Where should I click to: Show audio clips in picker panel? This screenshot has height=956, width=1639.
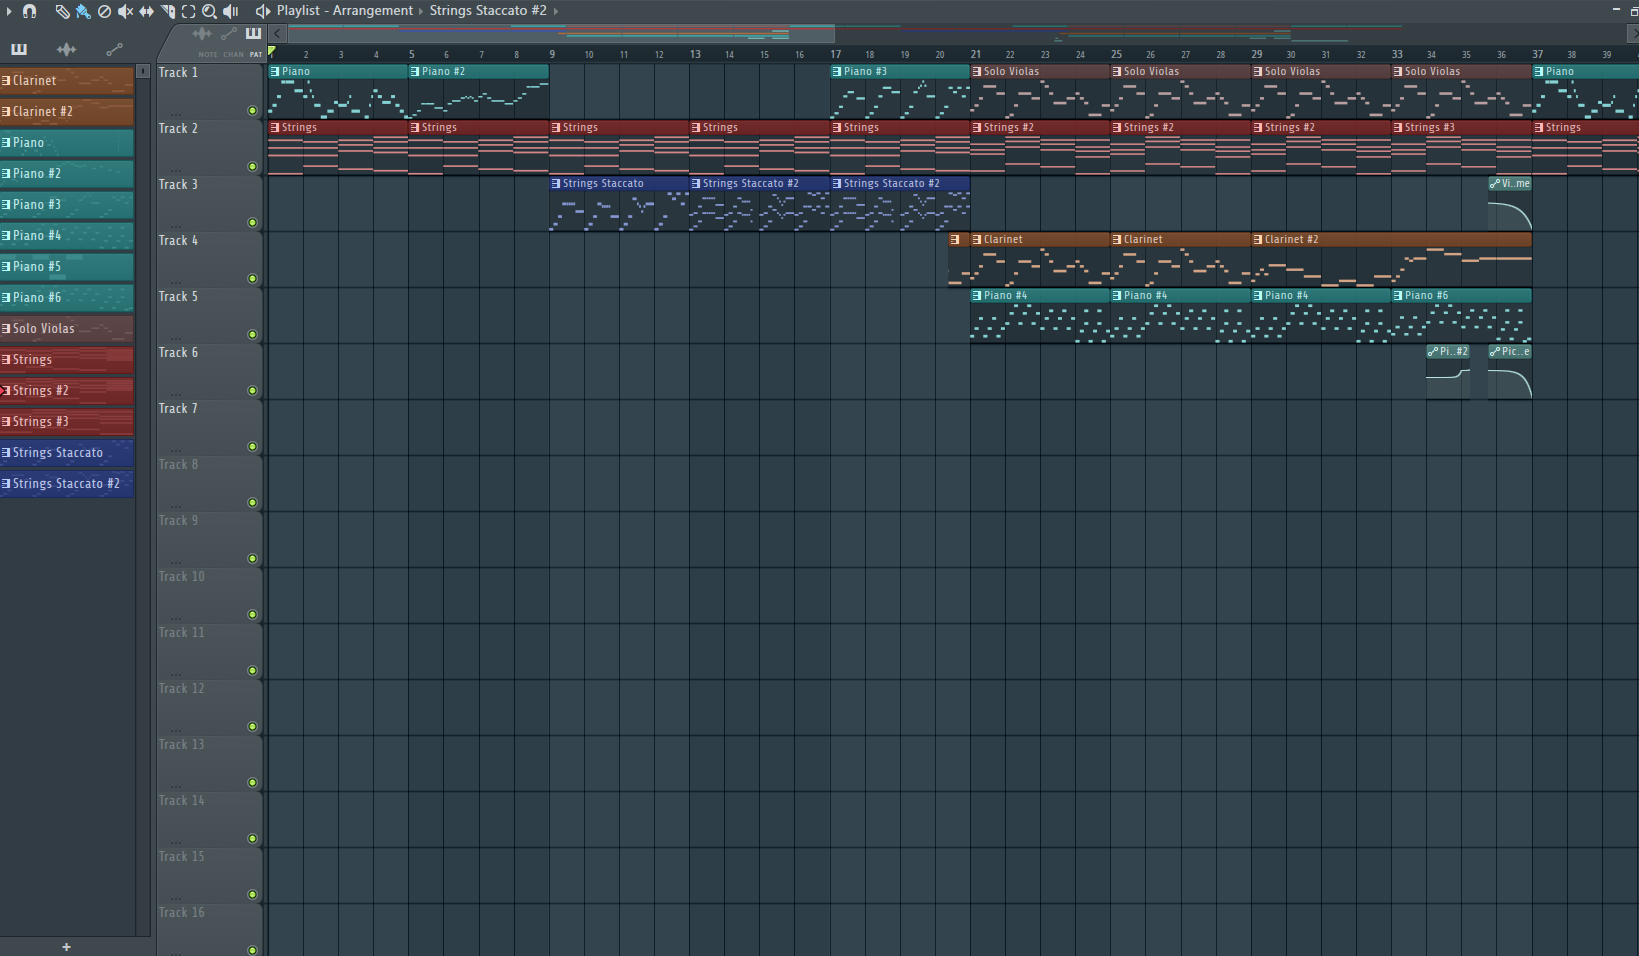[x=66, y=49]
